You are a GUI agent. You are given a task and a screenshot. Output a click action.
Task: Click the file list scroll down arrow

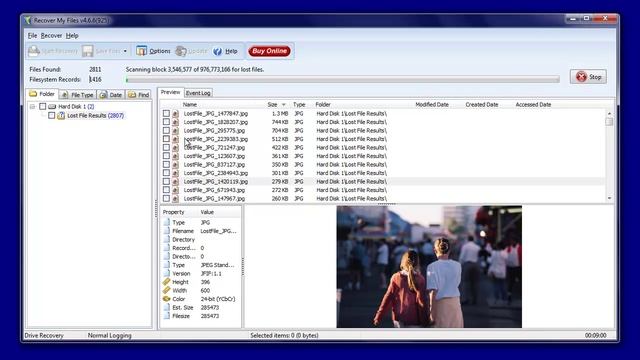coord(609,198)
